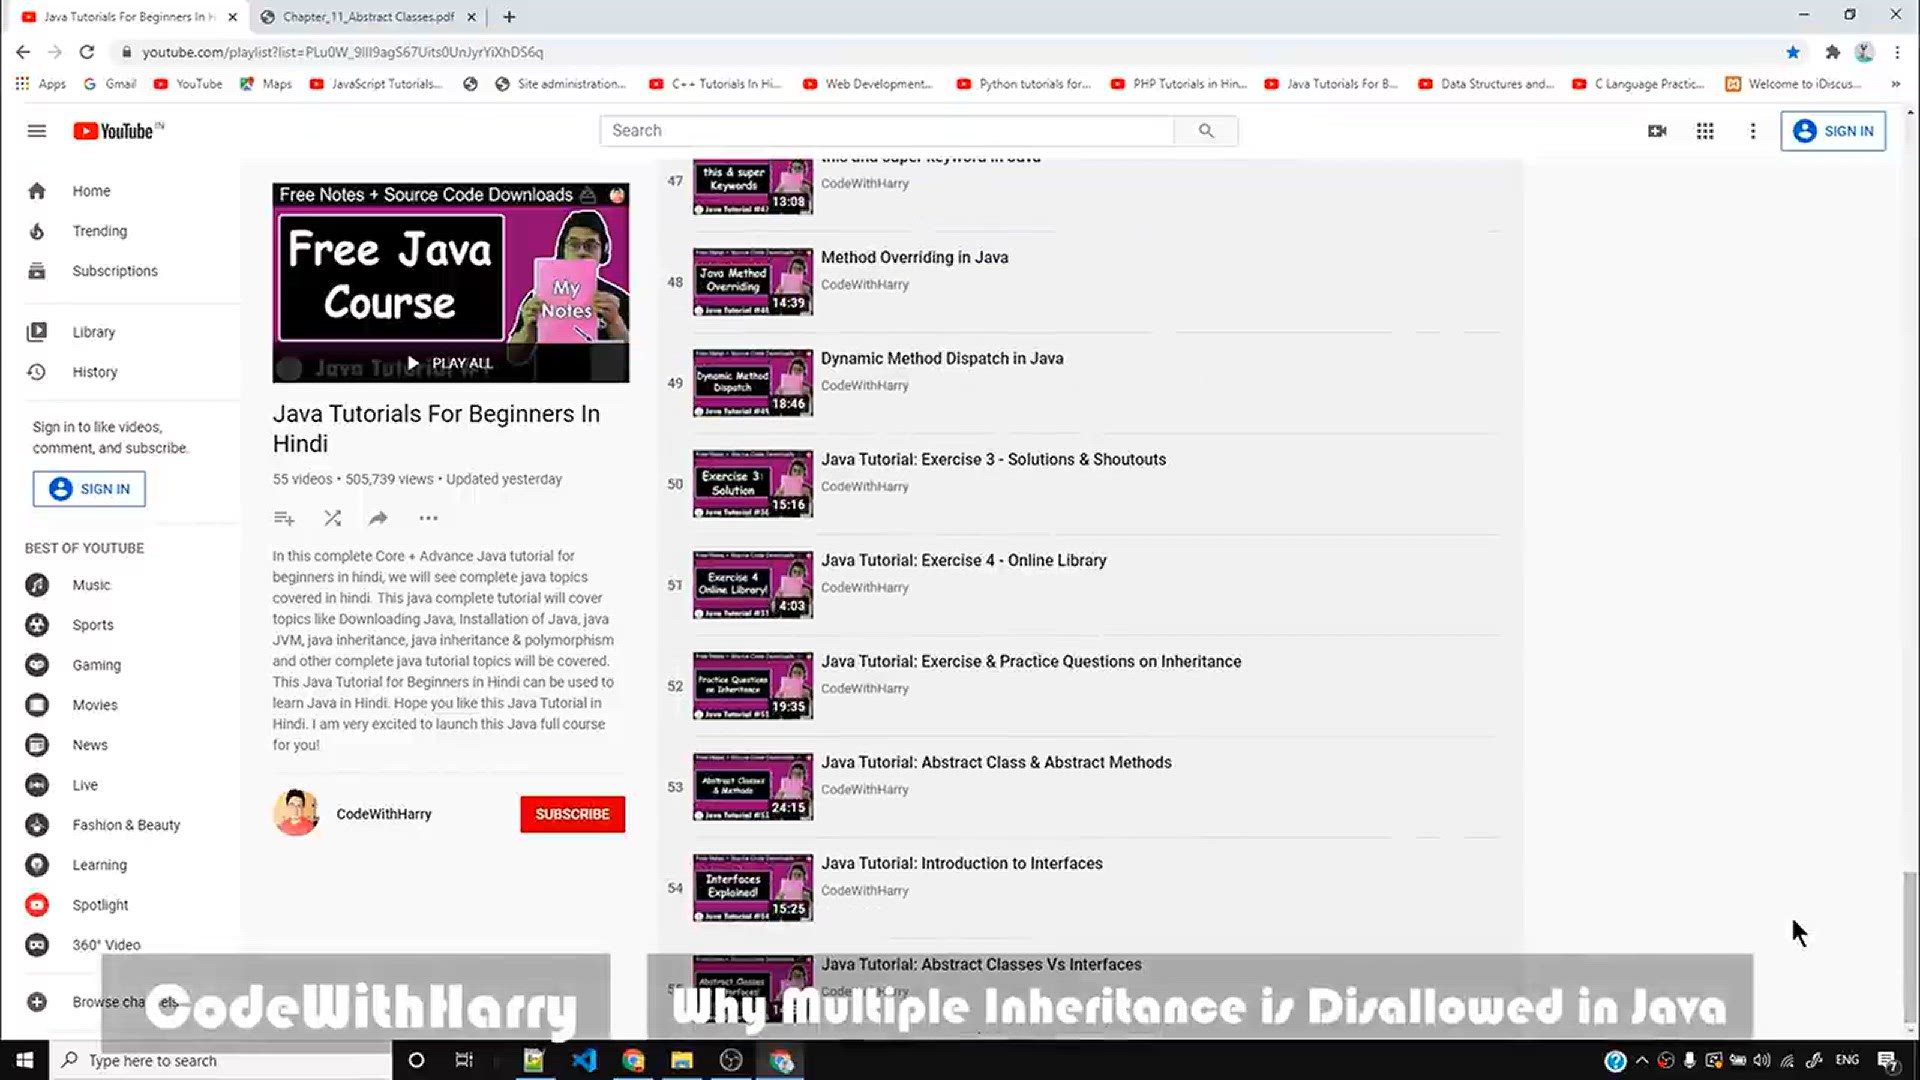The height and width of the screenshot is (1080, 1920).
Task: Open File Explorer from the taskbar
Action: (682, 1060)
